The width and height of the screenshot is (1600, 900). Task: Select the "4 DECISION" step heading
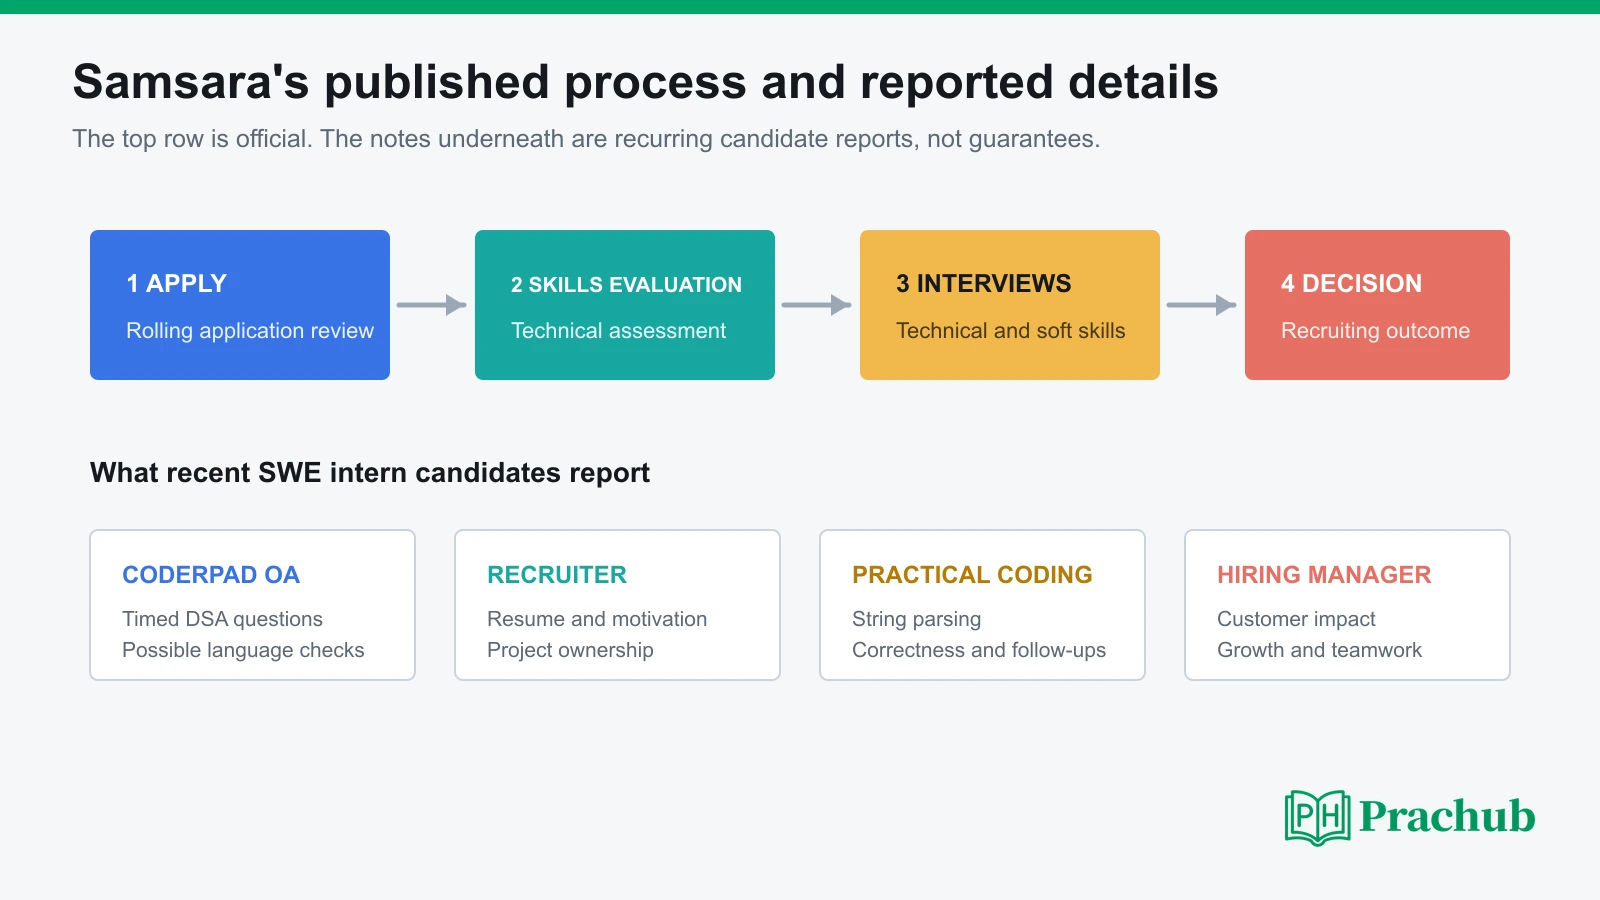tap(1351, 284)
